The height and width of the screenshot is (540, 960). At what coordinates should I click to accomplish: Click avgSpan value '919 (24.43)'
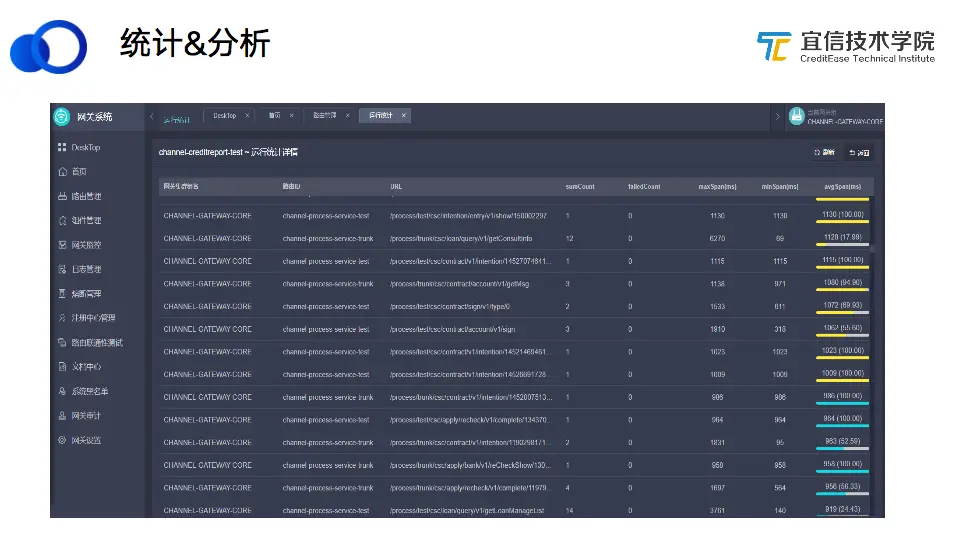click(x=842, y=509)
